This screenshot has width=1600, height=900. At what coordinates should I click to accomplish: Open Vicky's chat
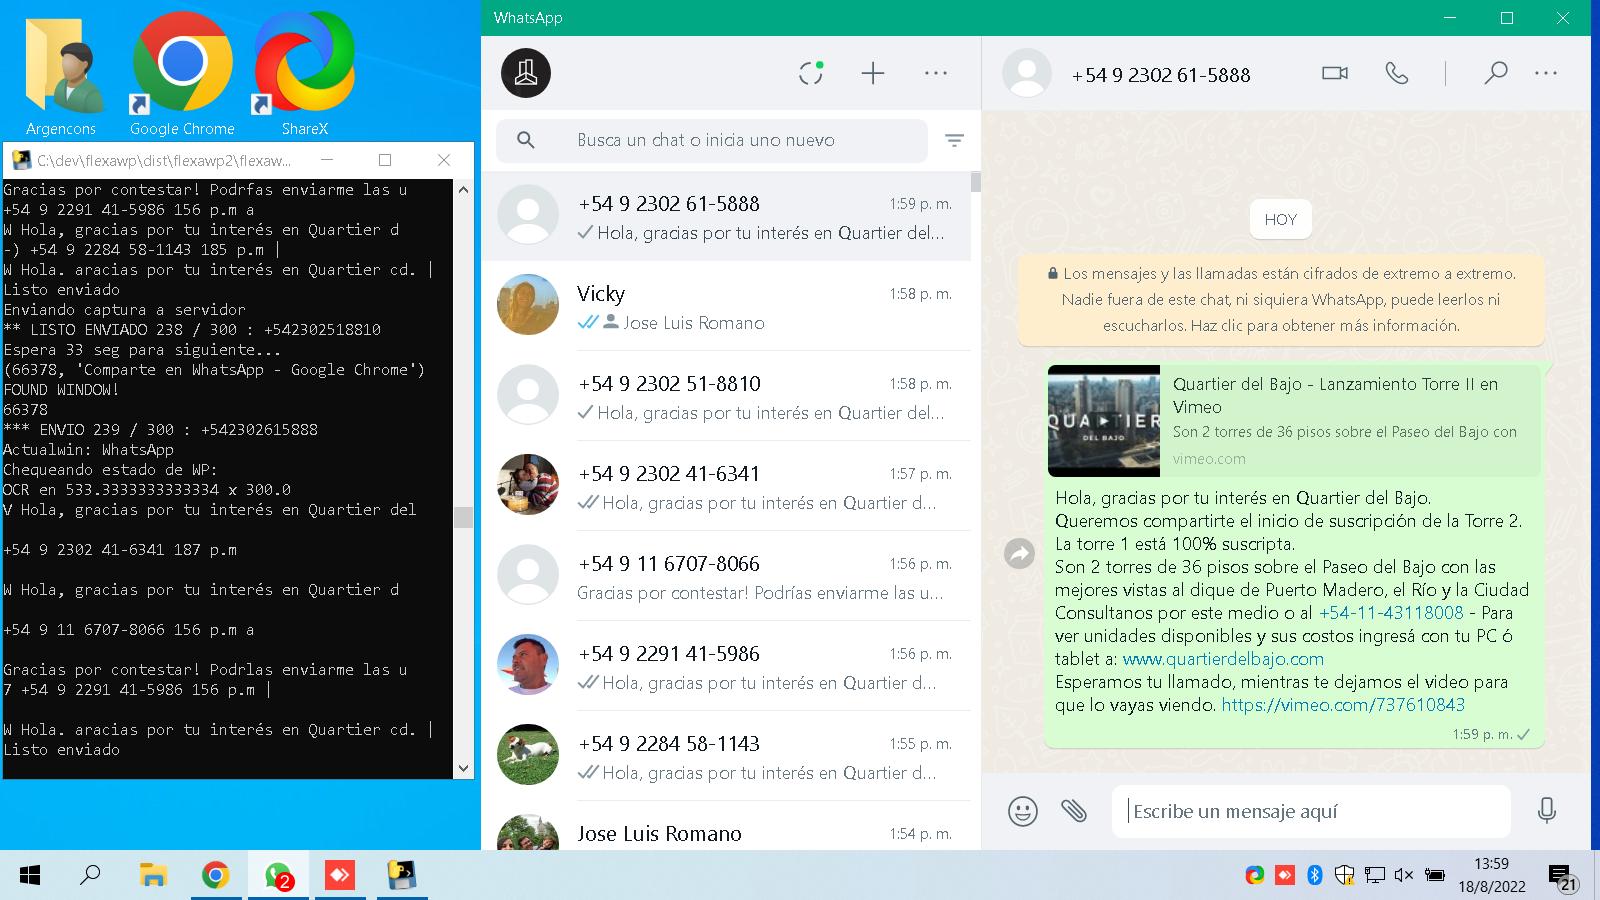726,306
